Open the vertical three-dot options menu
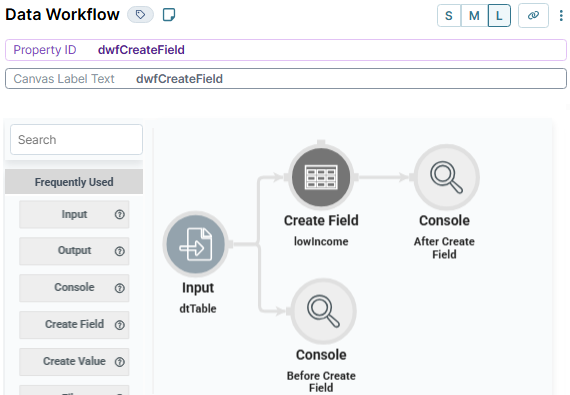The image size is (570, 395). coord(561,16)
